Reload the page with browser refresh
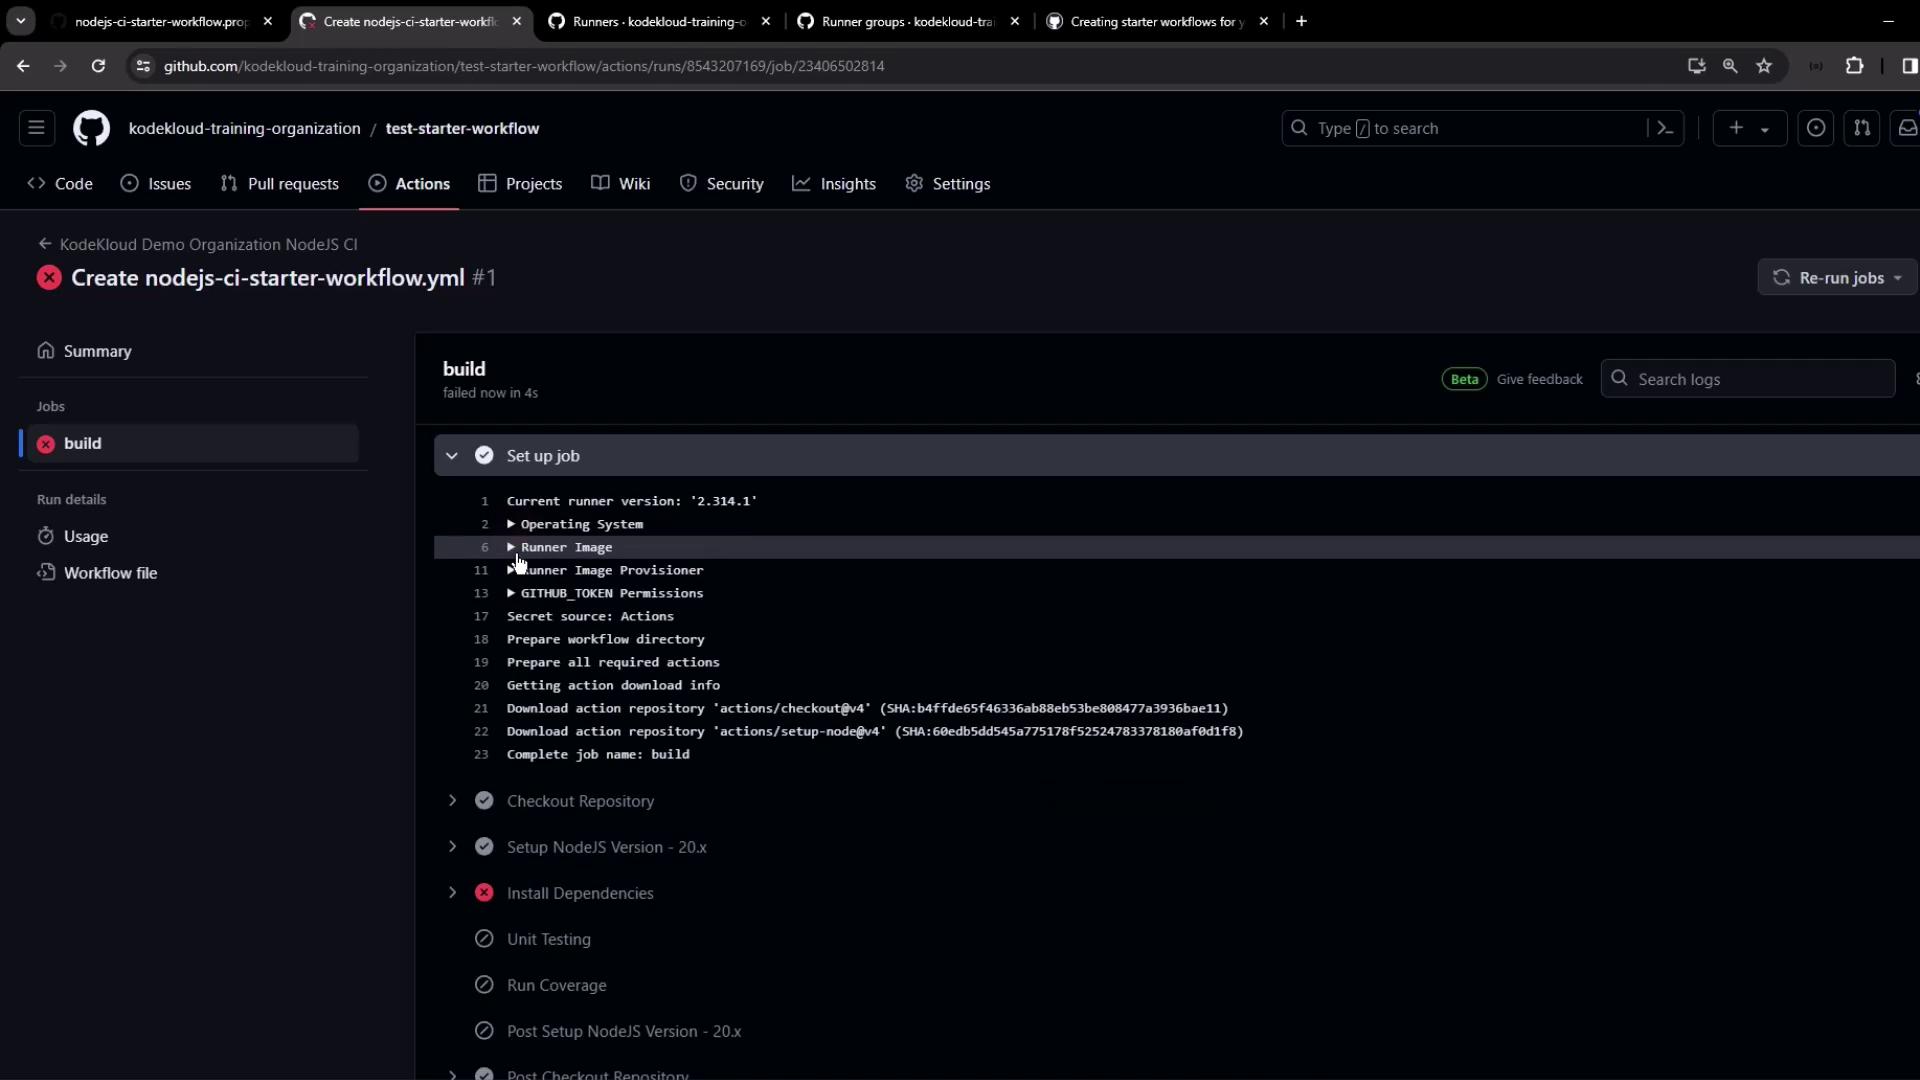The height and width of the screenshot is (1080, 1920). 98,66
